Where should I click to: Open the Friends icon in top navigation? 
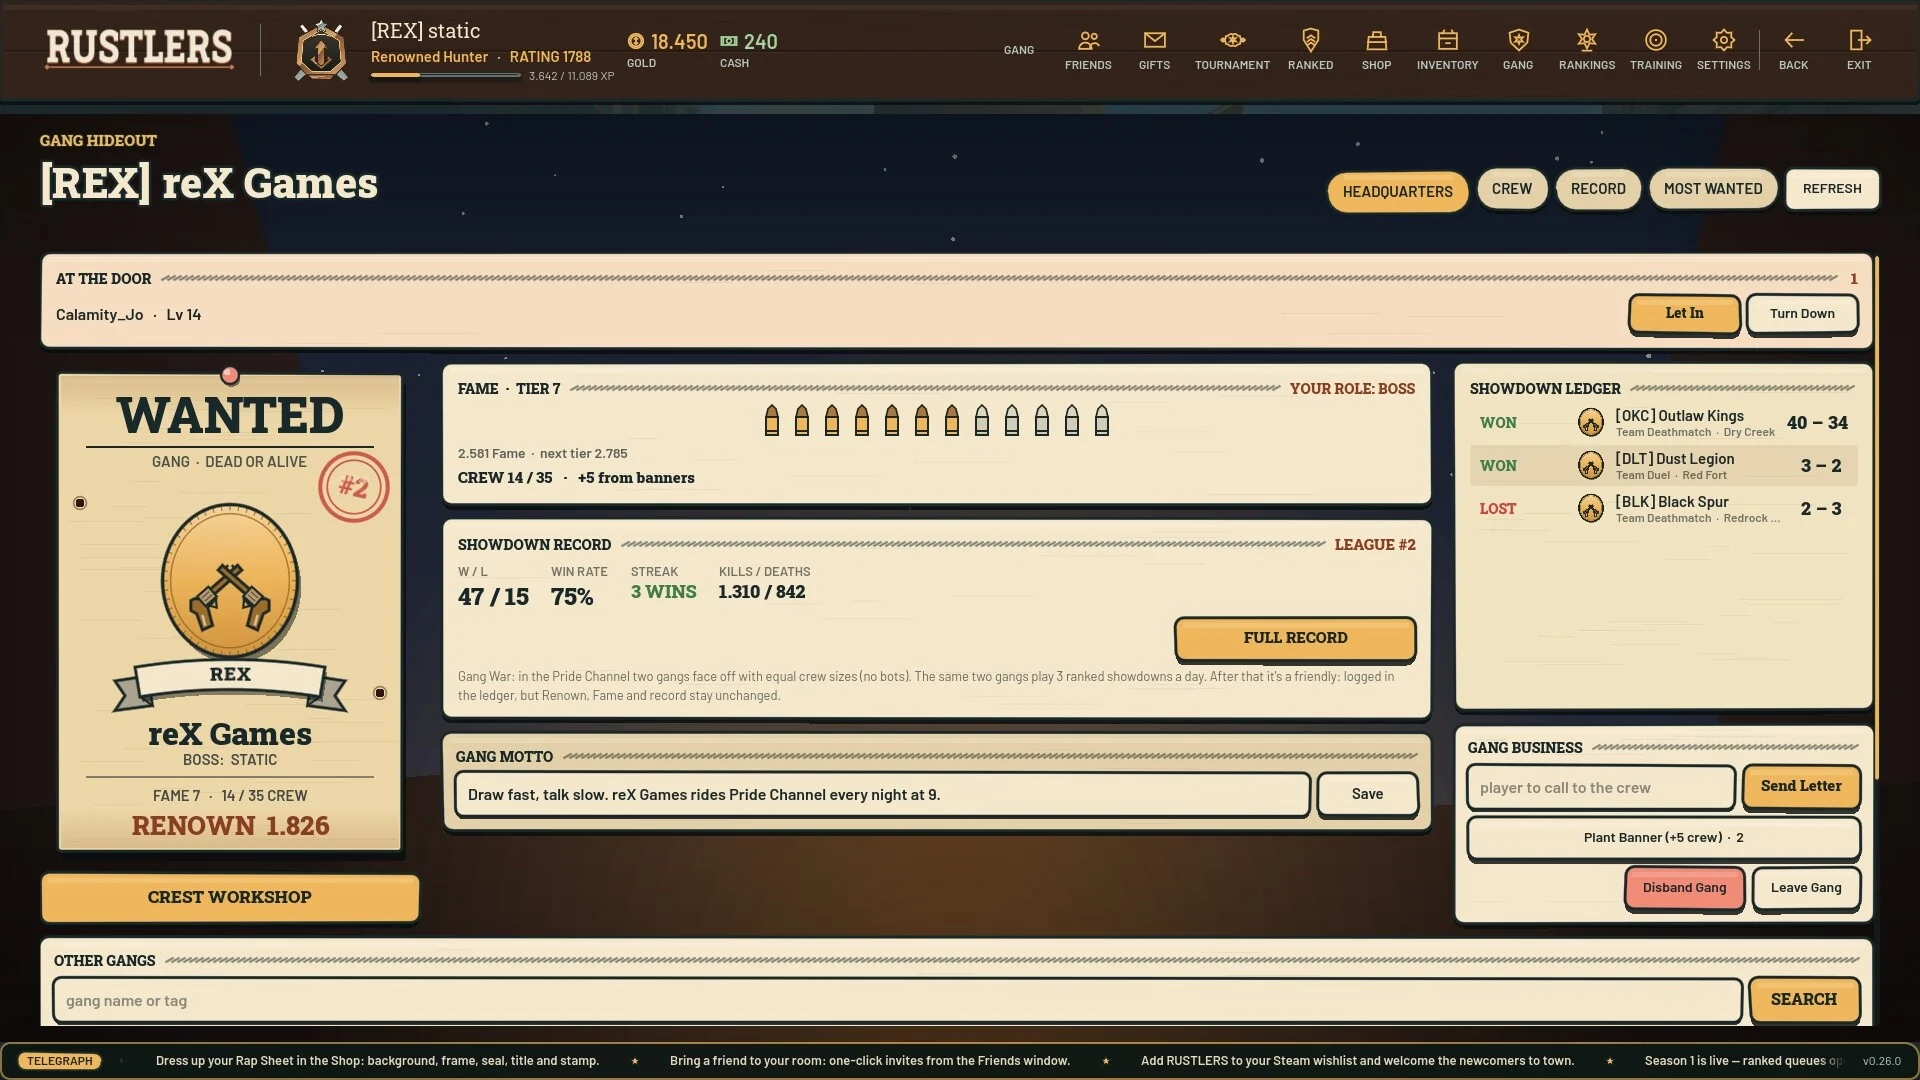click(x=1088, y=41)
